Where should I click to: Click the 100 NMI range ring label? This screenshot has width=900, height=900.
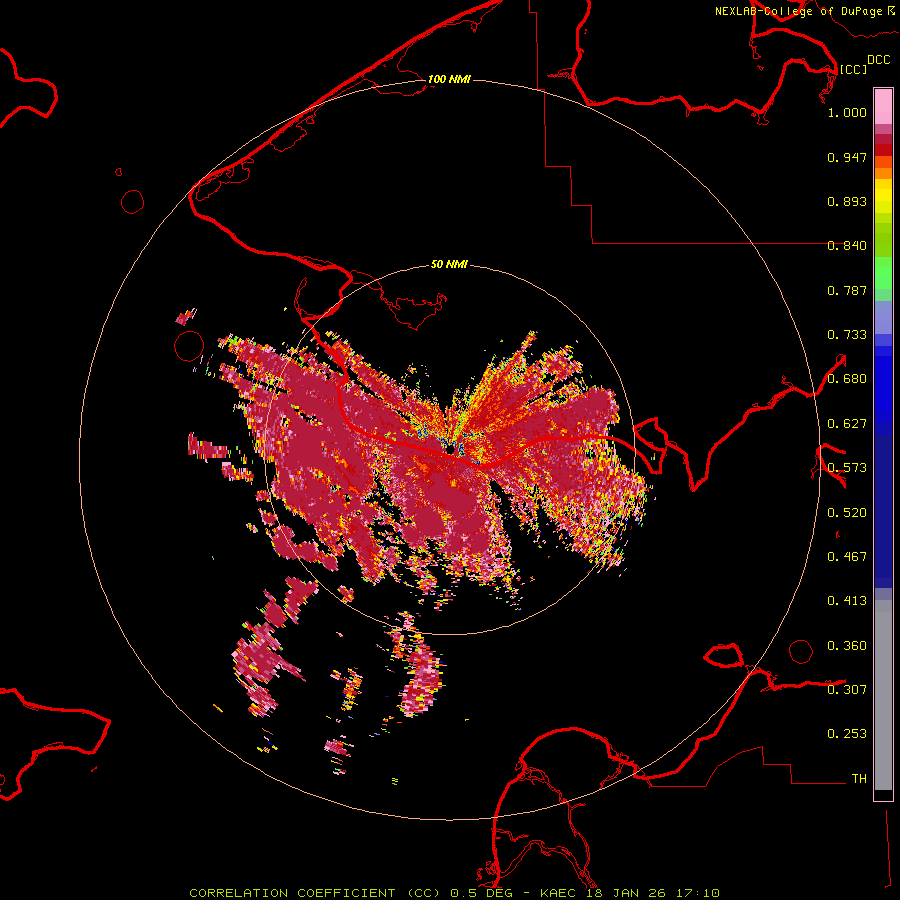[449, 79]
